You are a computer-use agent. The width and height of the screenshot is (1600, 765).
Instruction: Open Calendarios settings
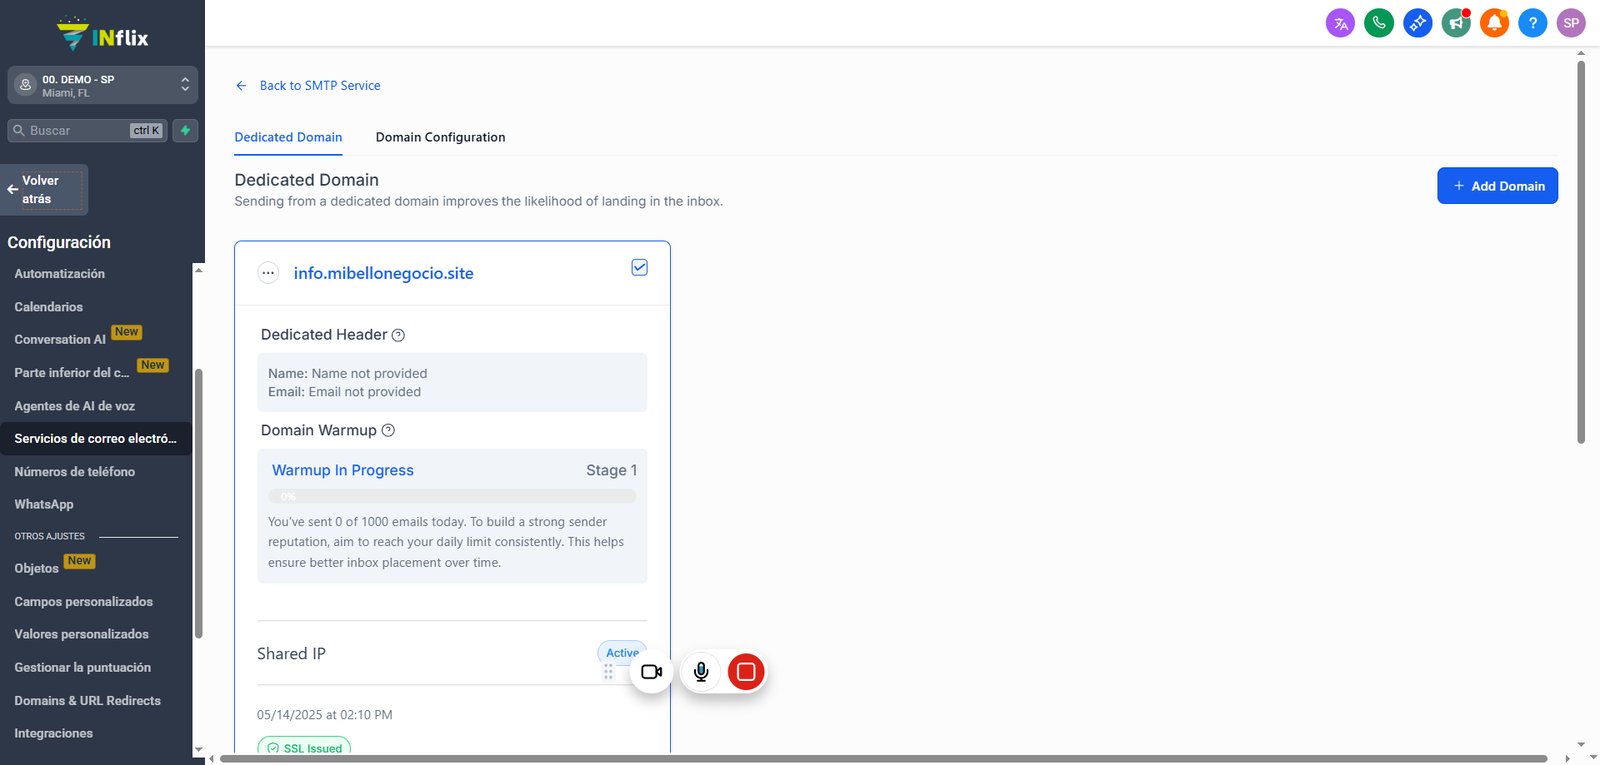click(x=48, y=307)
